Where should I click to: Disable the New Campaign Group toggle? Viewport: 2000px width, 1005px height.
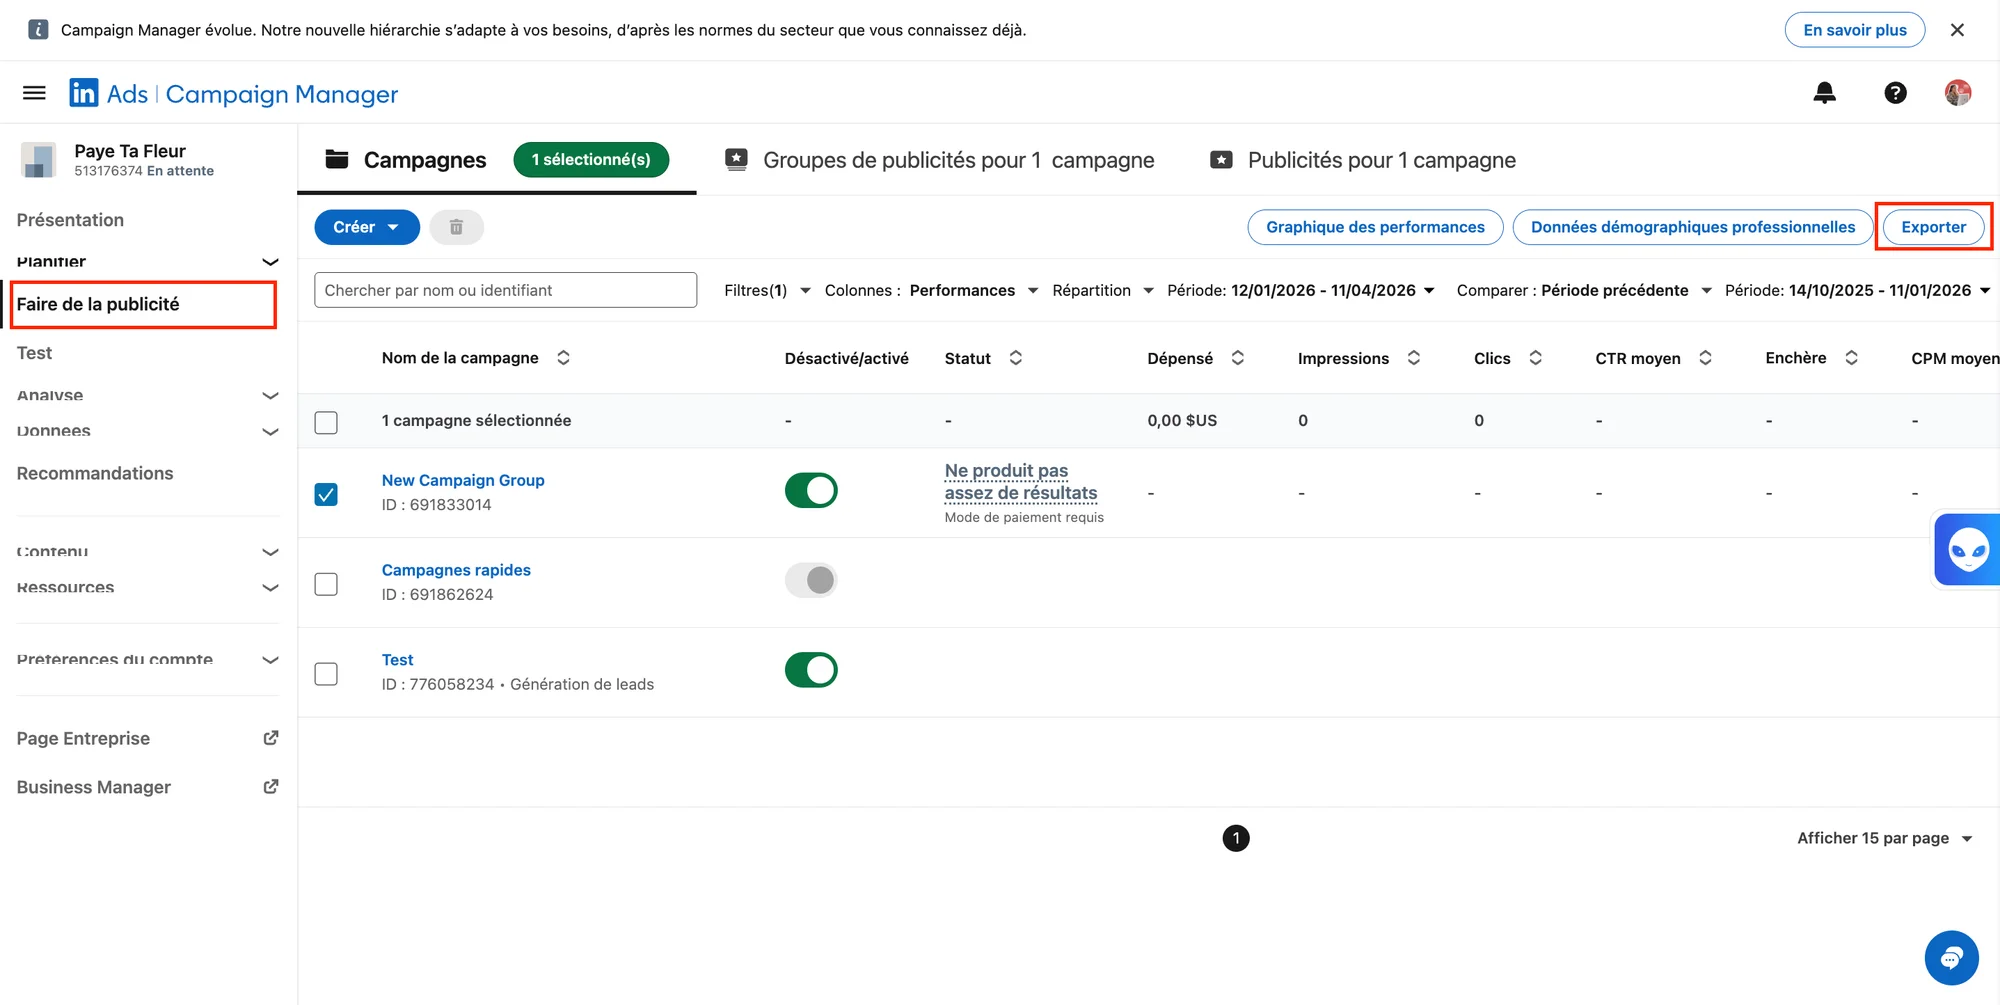coord(811,491)
